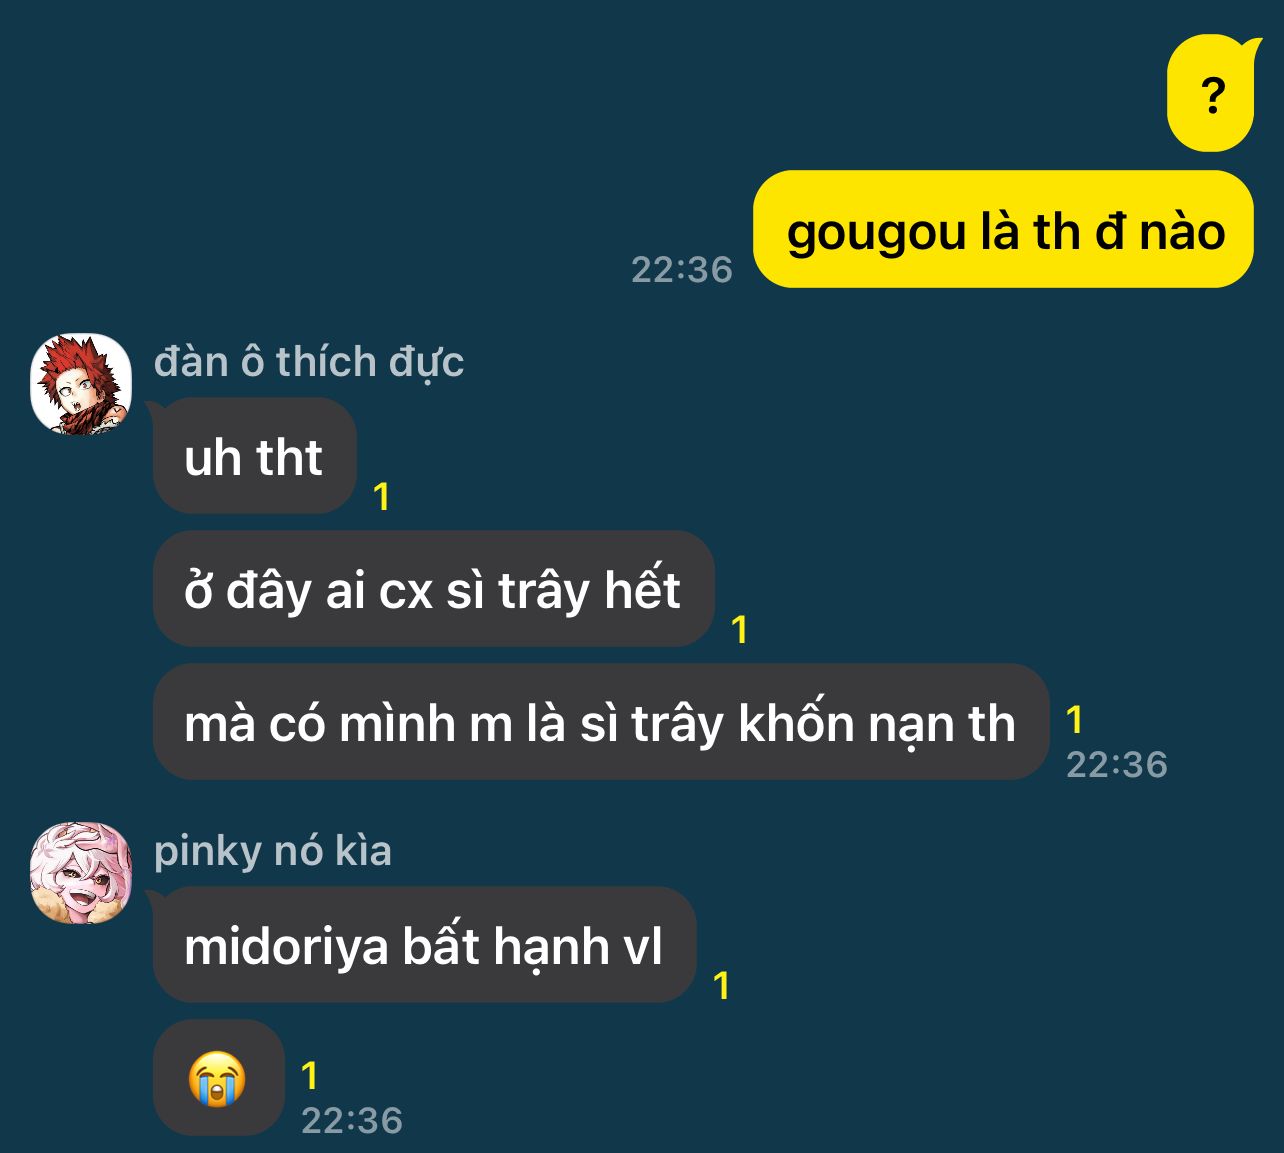The image size is (1284, 1153).
Task: Tap unread count beside khốn nạn th message
Action: point(1075,720)
